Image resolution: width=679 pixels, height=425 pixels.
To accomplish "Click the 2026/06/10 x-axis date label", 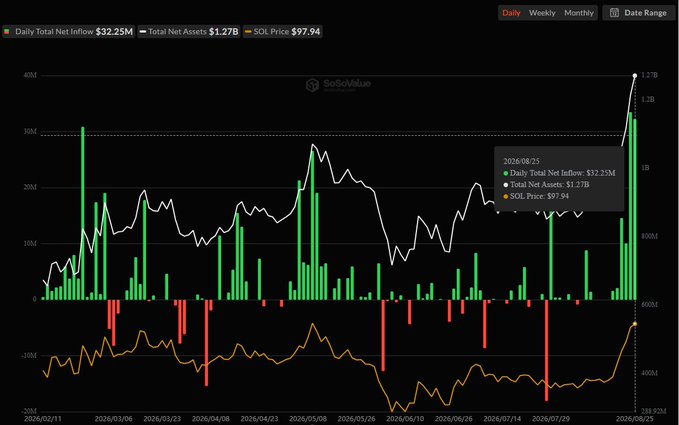I will pyautogui.click(x=405, y=419).
